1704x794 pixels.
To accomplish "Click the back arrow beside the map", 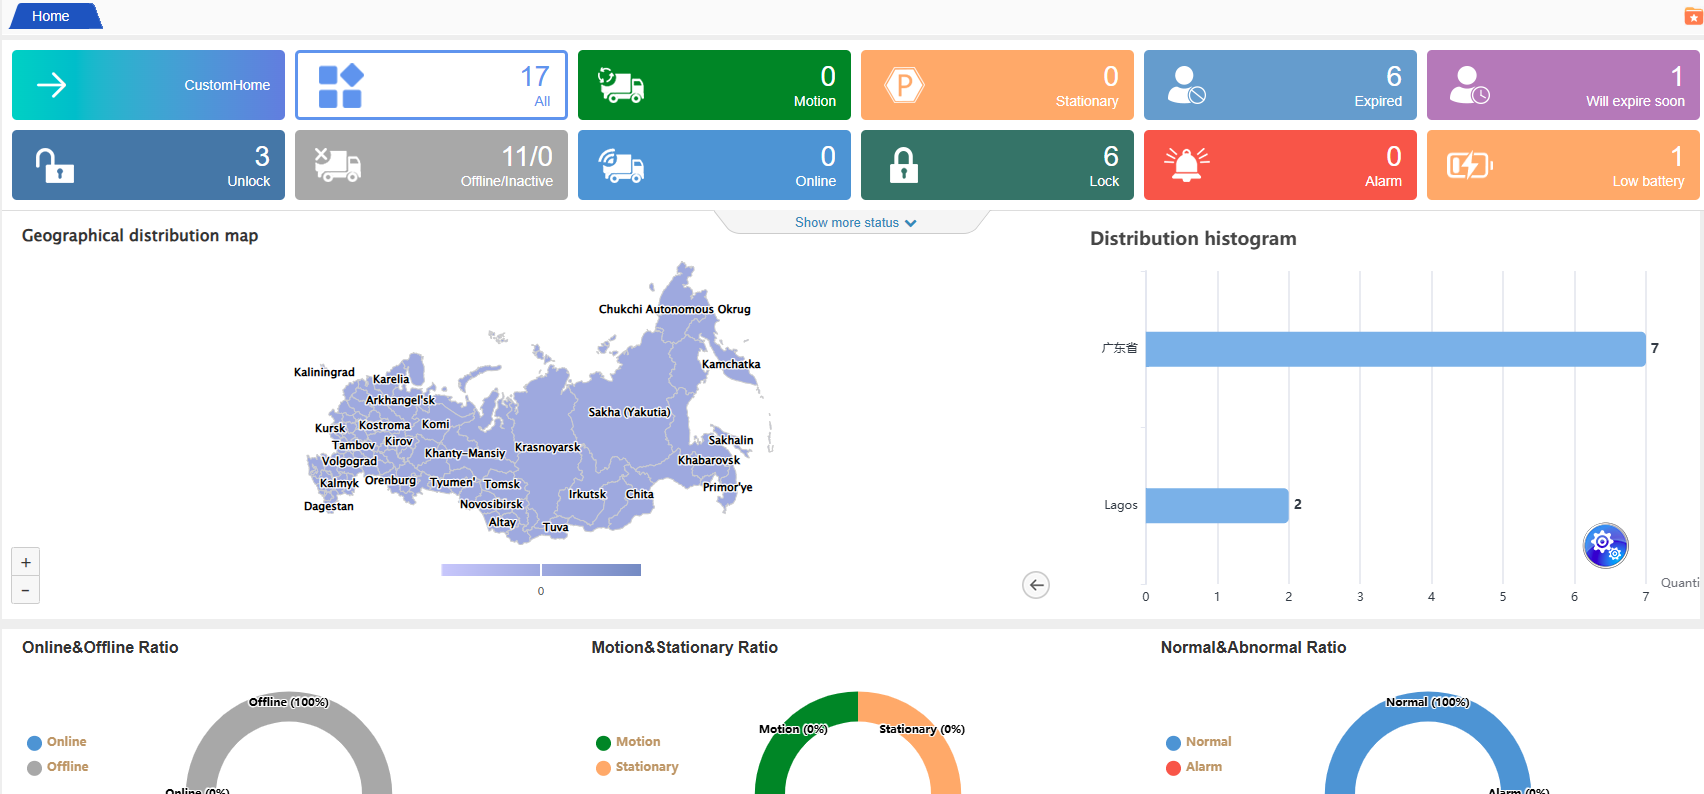I will point(1036,585).
